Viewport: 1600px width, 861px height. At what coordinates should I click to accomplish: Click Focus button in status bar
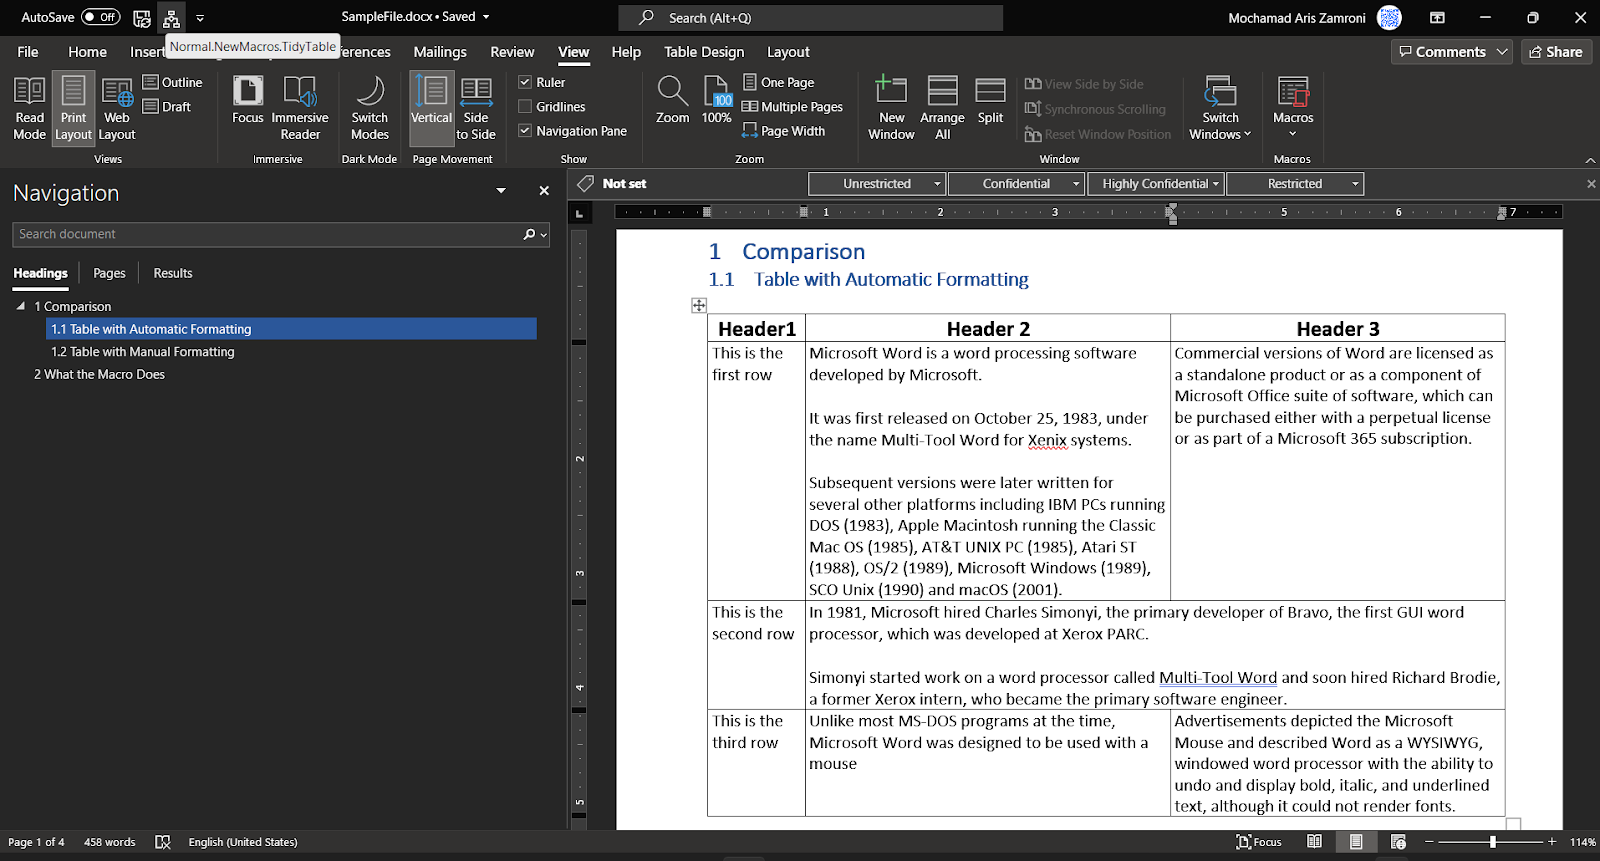tap(1259, 842)
